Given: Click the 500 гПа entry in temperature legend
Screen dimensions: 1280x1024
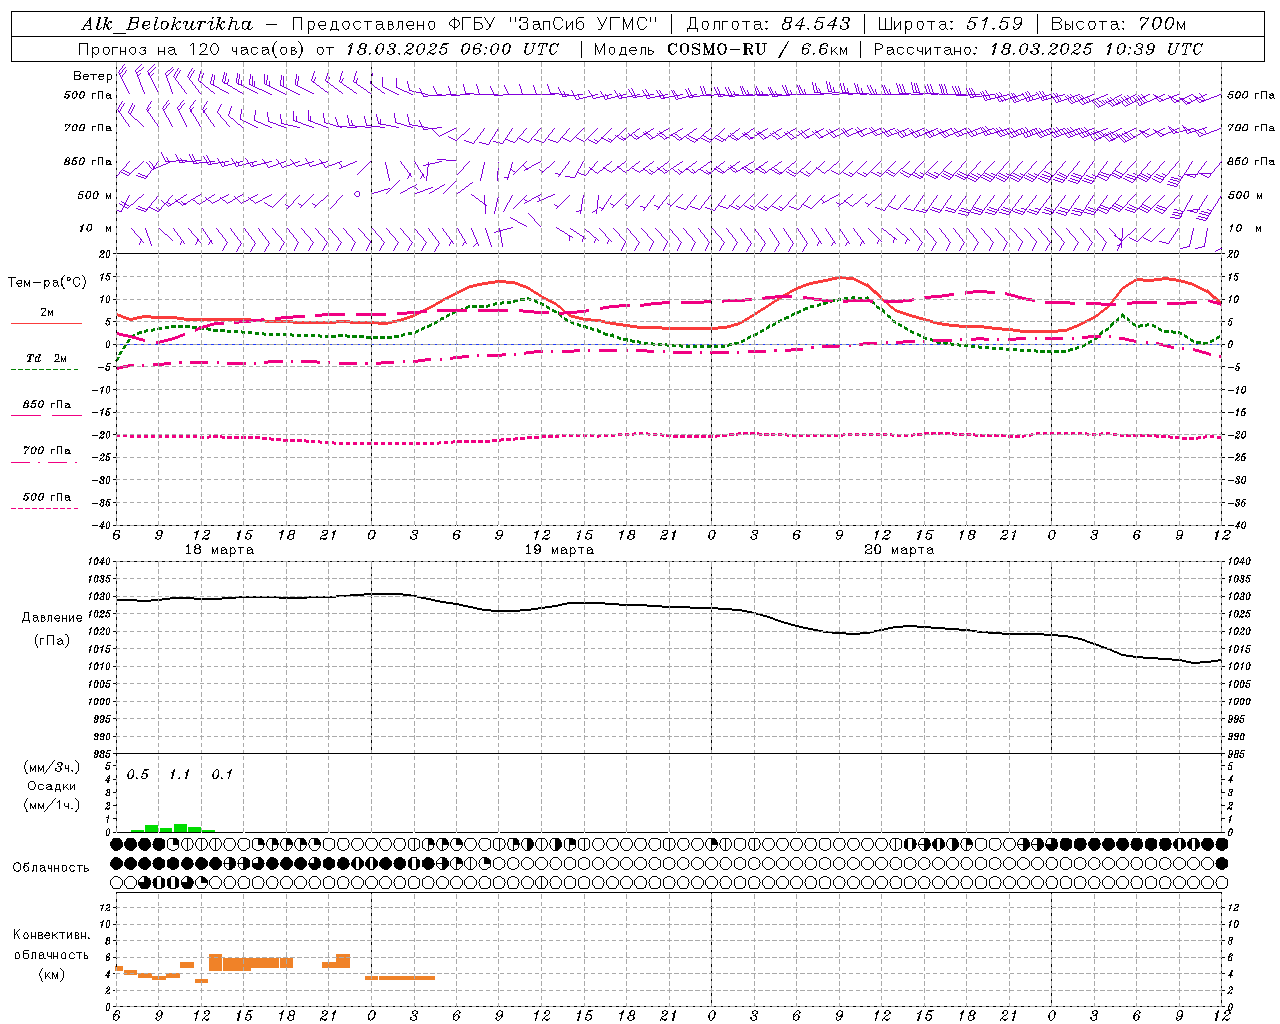Looking at the screenshot, I should tap(47, 497).
